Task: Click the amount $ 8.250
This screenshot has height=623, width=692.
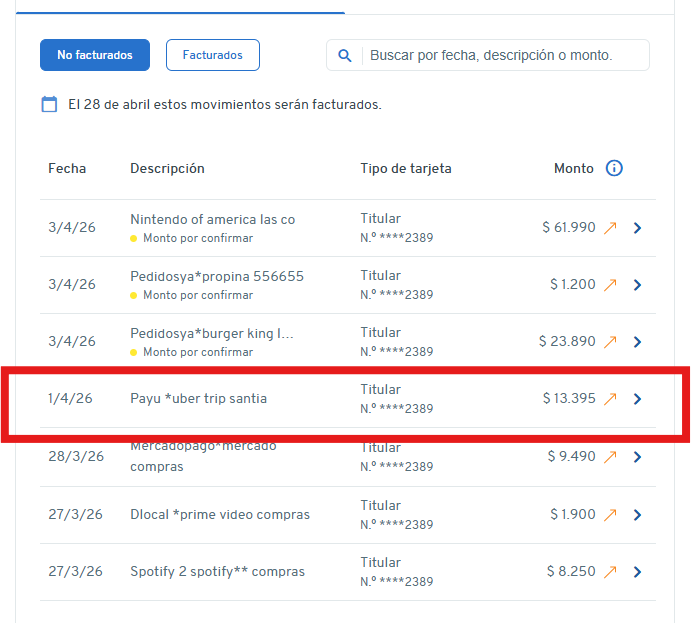Action: point(571,571)
